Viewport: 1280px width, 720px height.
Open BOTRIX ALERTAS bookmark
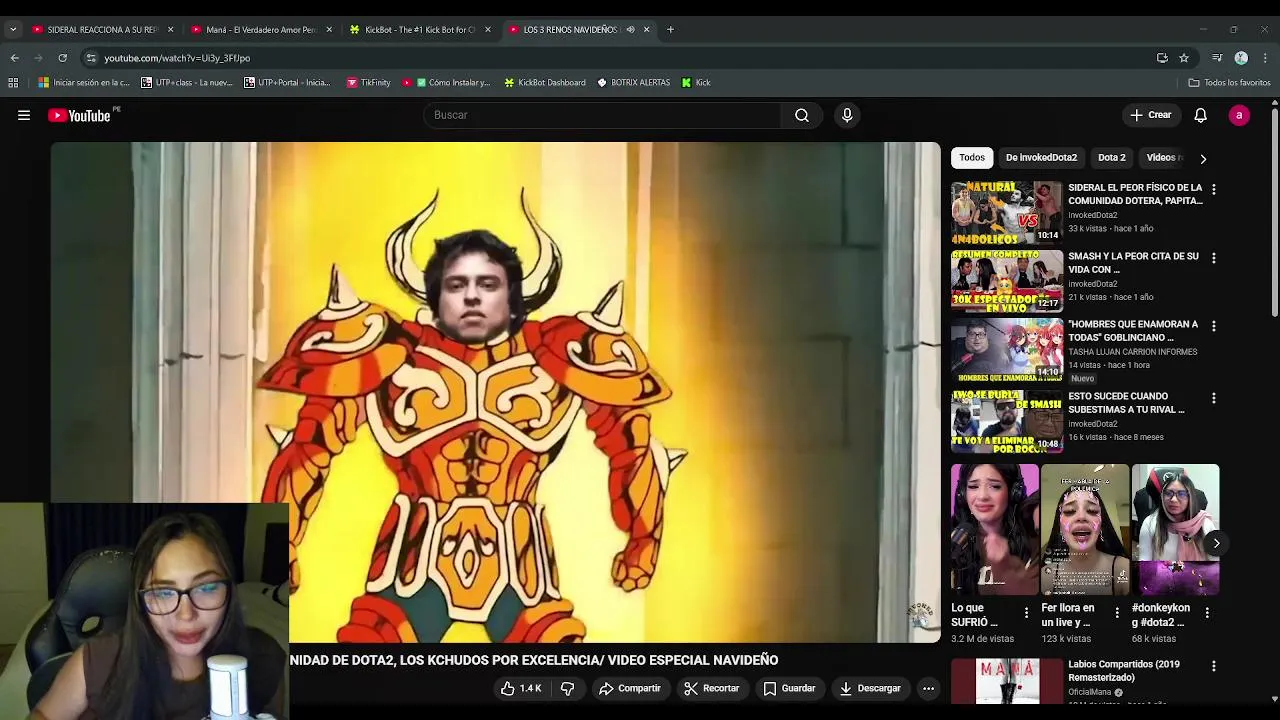coord(633,83)
